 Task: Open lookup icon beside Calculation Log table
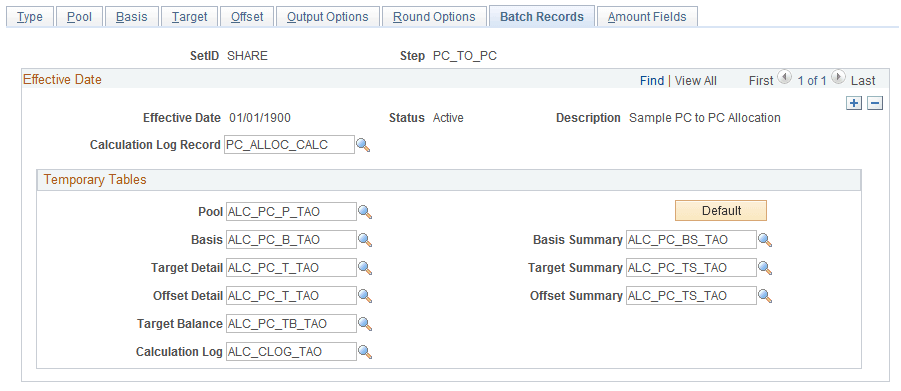pos(365,351)
